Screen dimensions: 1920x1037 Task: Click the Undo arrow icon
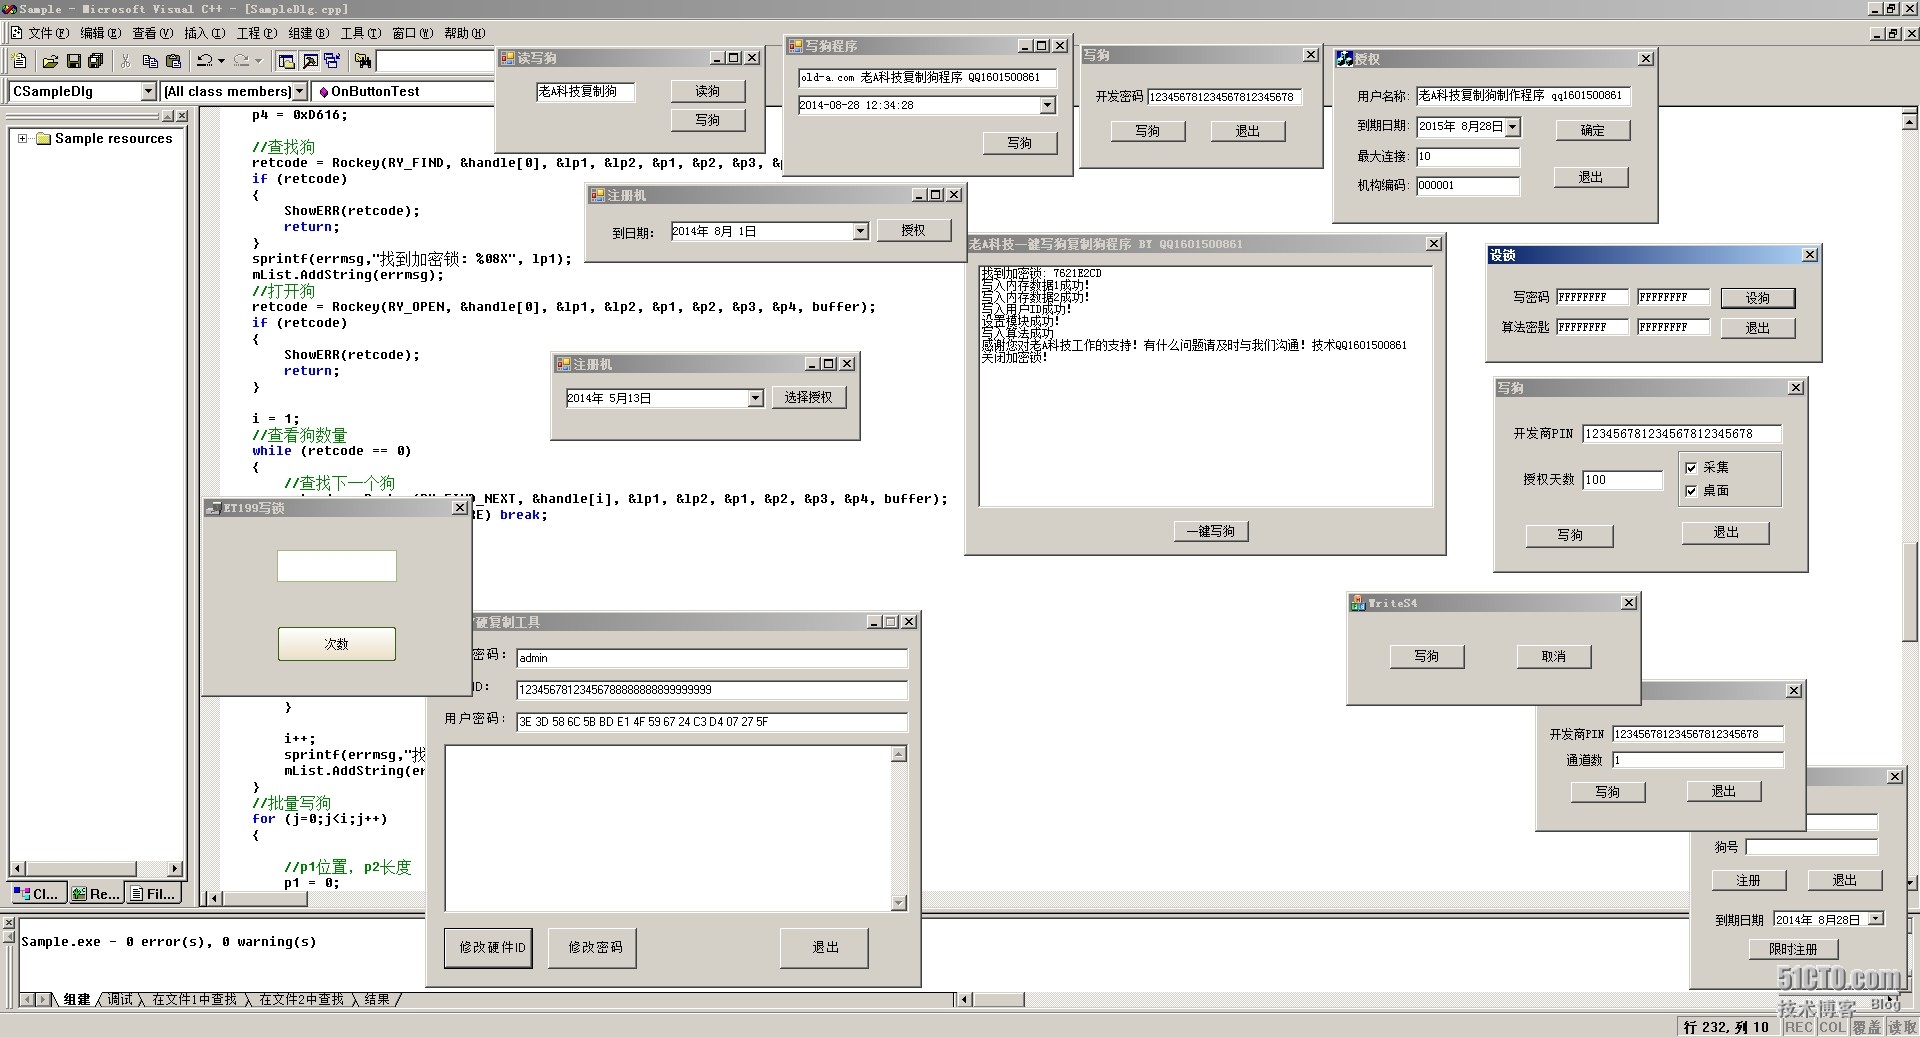tap(205, 61)
